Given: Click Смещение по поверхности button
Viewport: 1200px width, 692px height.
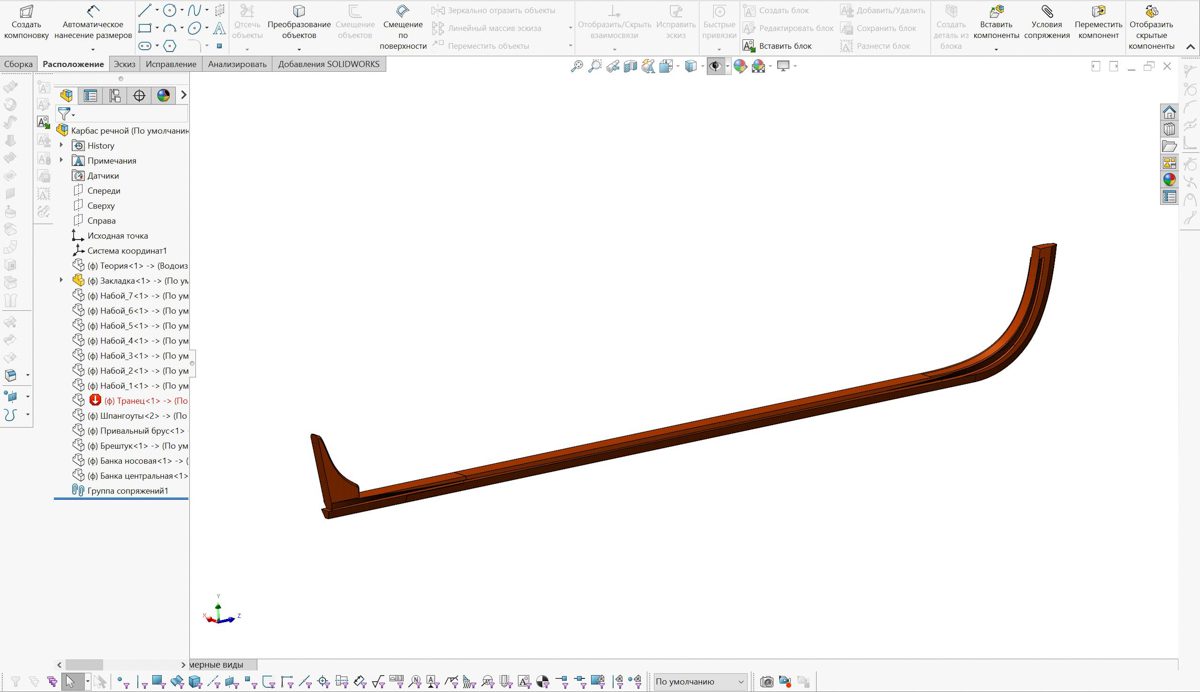Looking at the screenshot, I should tap(403, 11).
